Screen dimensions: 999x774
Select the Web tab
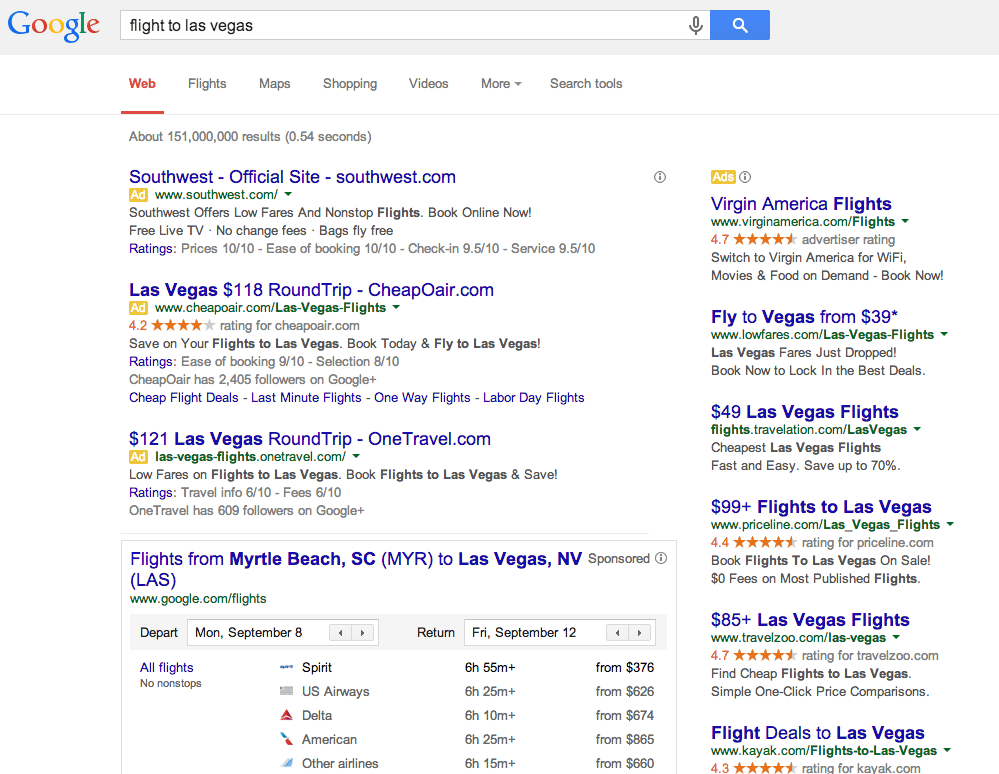[142, 83]
